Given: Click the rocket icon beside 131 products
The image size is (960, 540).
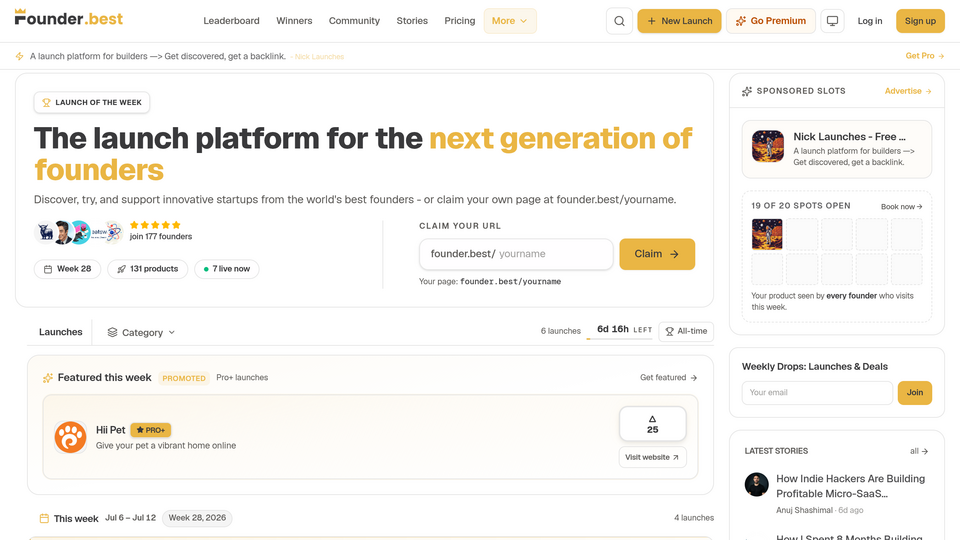Looking at the screenshot, I should 121,269.
